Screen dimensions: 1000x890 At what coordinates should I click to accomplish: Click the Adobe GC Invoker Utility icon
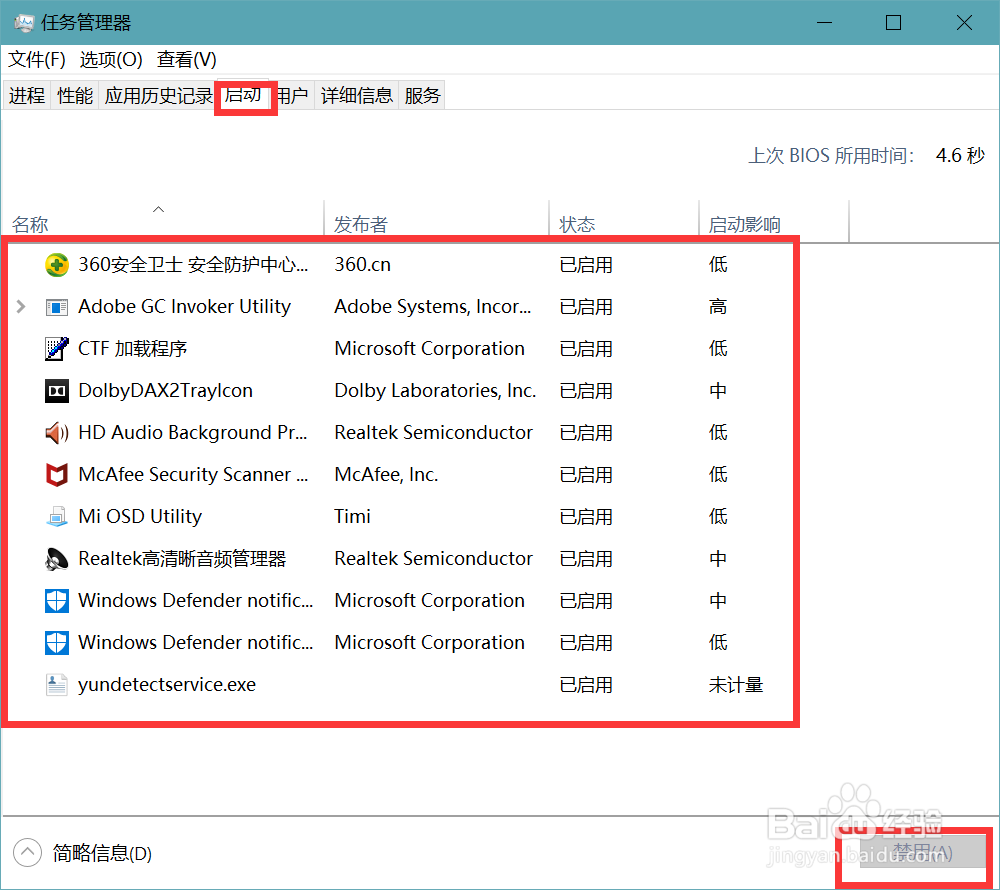(57, 306)
